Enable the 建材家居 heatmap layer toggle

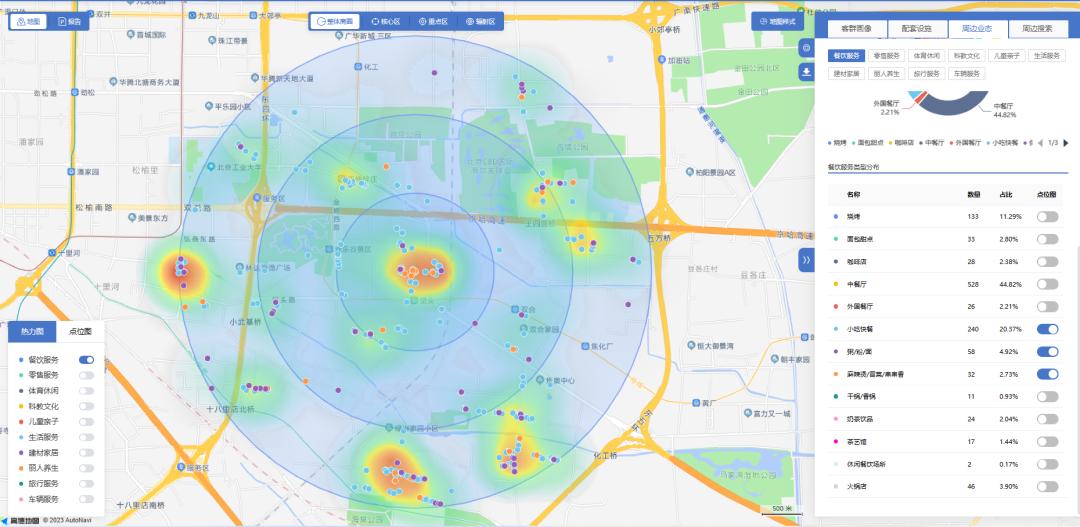[x=87, y=453]
